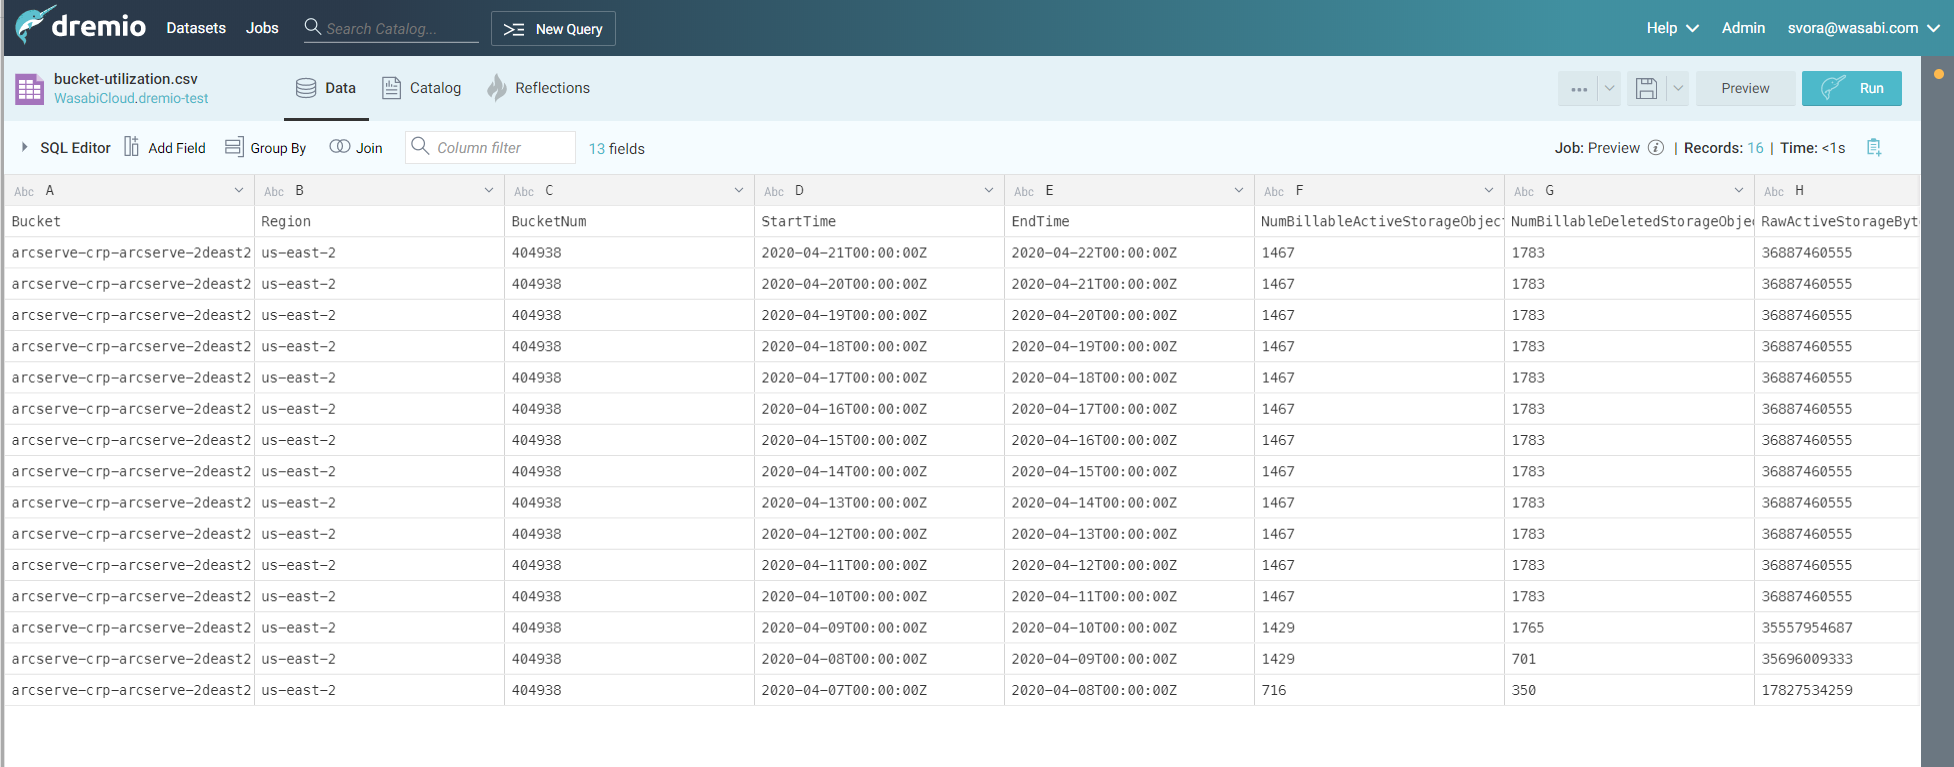Image resolution: width=1954 pixels, height=767 pixels.
Task: Switch to the Data tab
Action: [326, 88]
